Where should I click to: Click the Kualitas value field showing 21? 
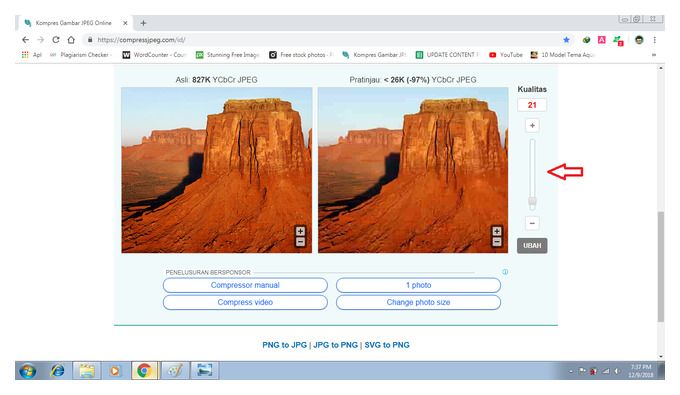coord(532,105)
